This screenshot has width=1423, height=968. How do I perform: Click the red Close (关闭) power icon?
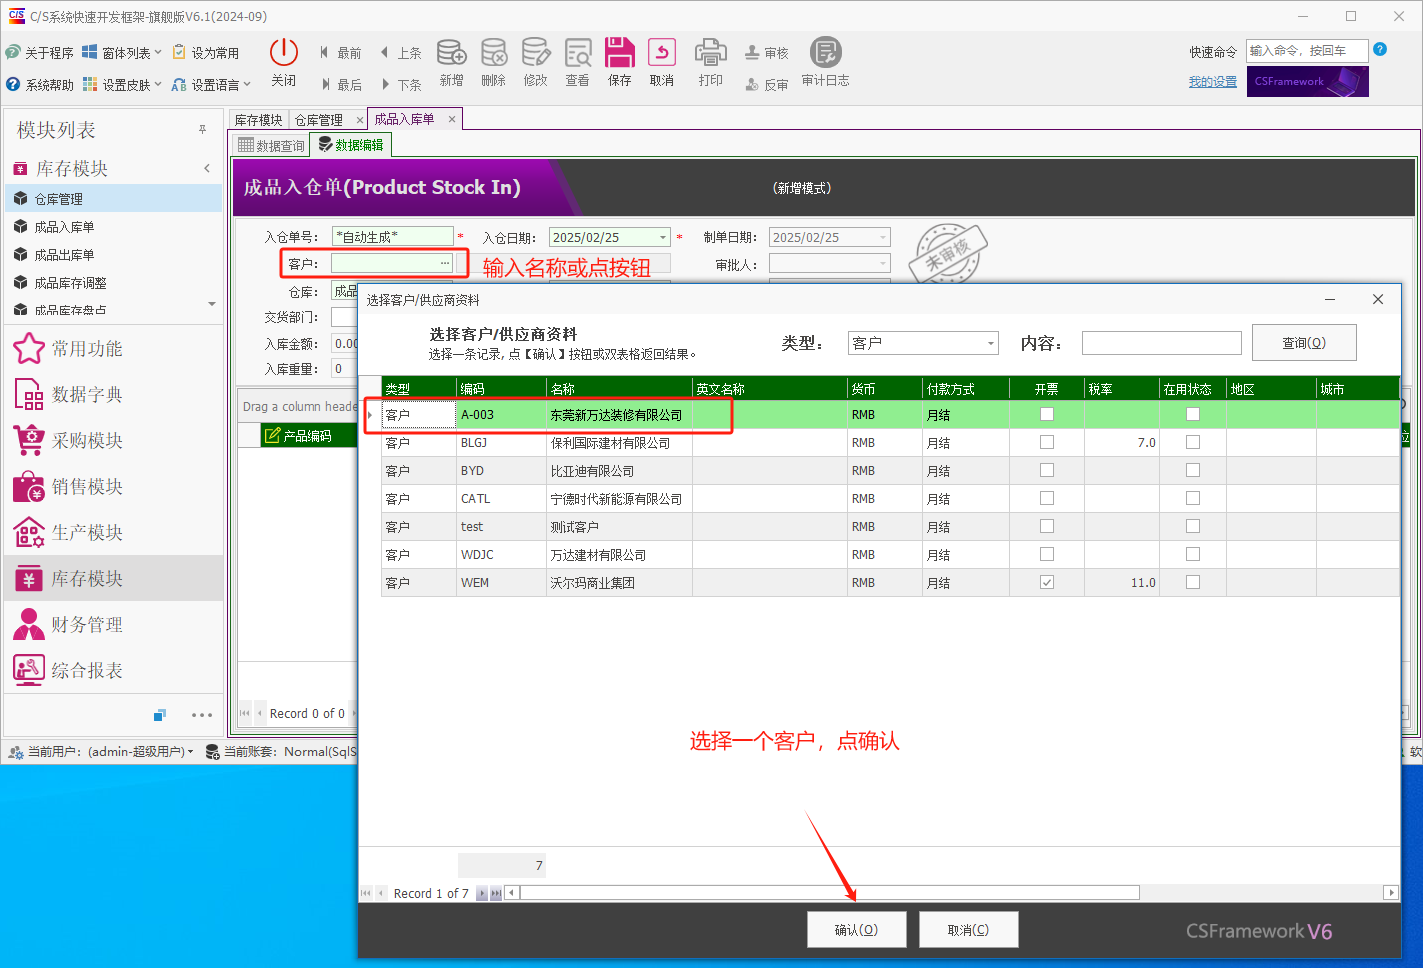click(x=284, y=52)
